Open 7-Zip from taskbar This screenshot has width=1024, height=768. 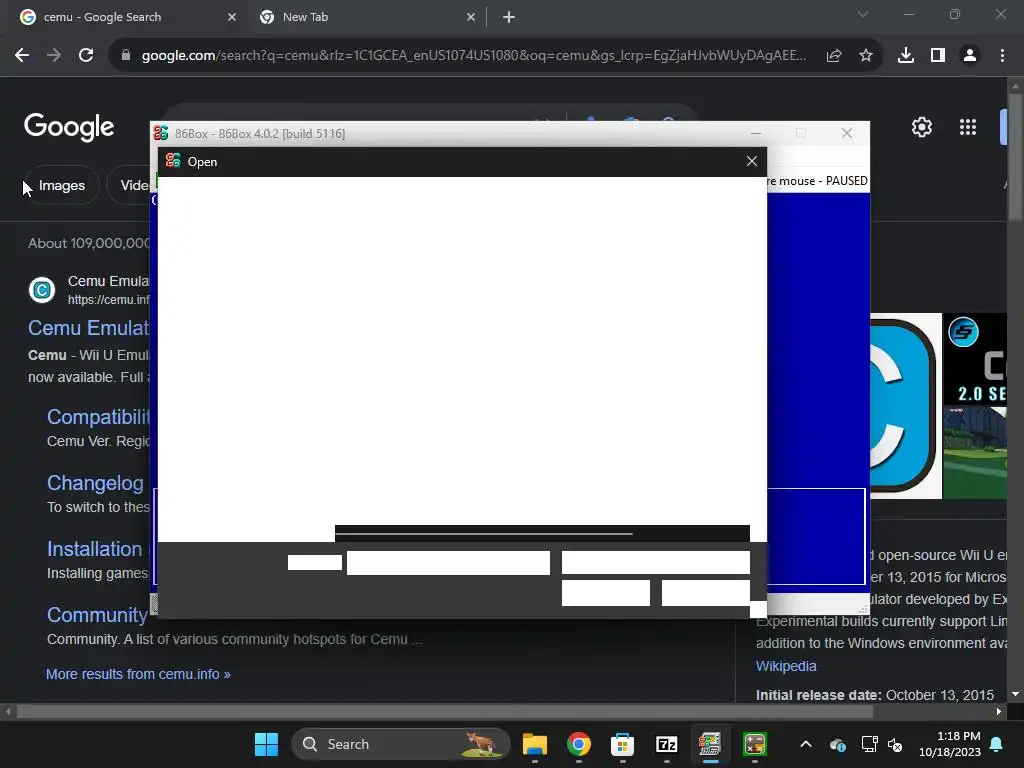coord(667,744)
